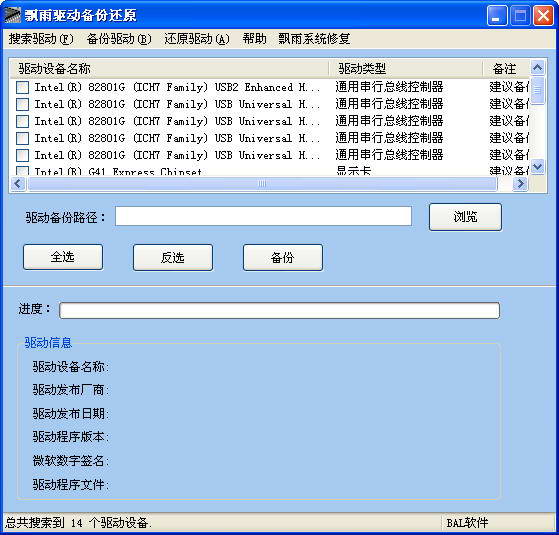Screen dimensions: 559x535
Task: Click the 备注 column header
Action: click(x=506, y=68)
